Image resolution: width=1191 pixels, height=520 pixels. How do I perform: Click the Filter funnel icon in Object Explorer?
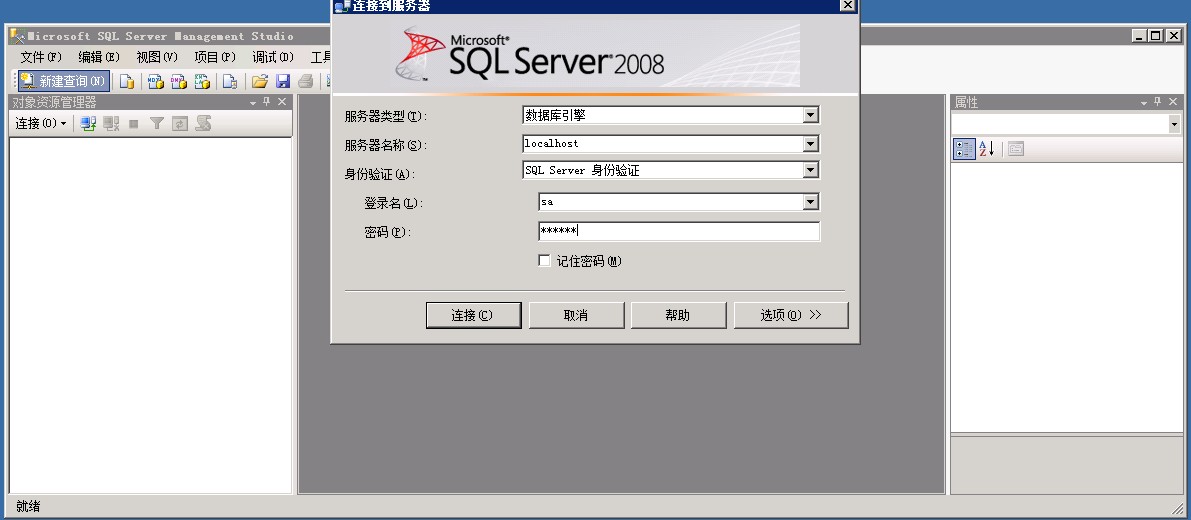(157, 123)
